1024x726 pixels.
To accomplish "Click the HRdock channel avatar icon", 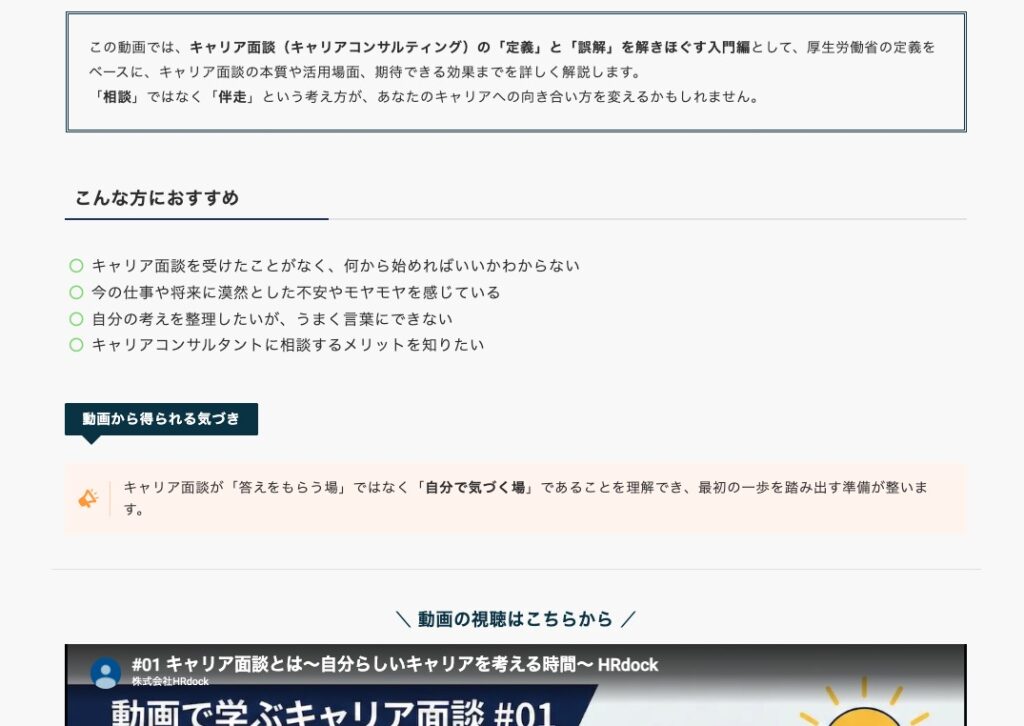I will [106, 672].
